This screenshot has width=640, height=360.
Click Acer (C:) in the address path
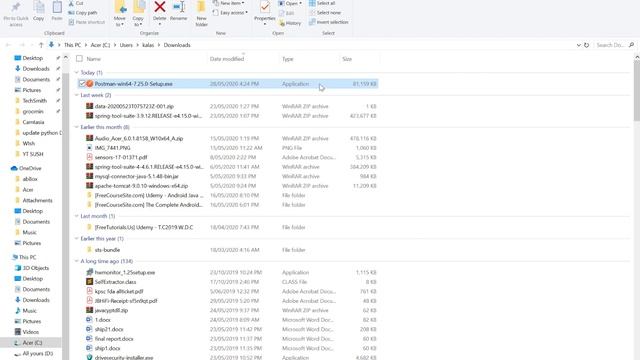pos(100,45)
